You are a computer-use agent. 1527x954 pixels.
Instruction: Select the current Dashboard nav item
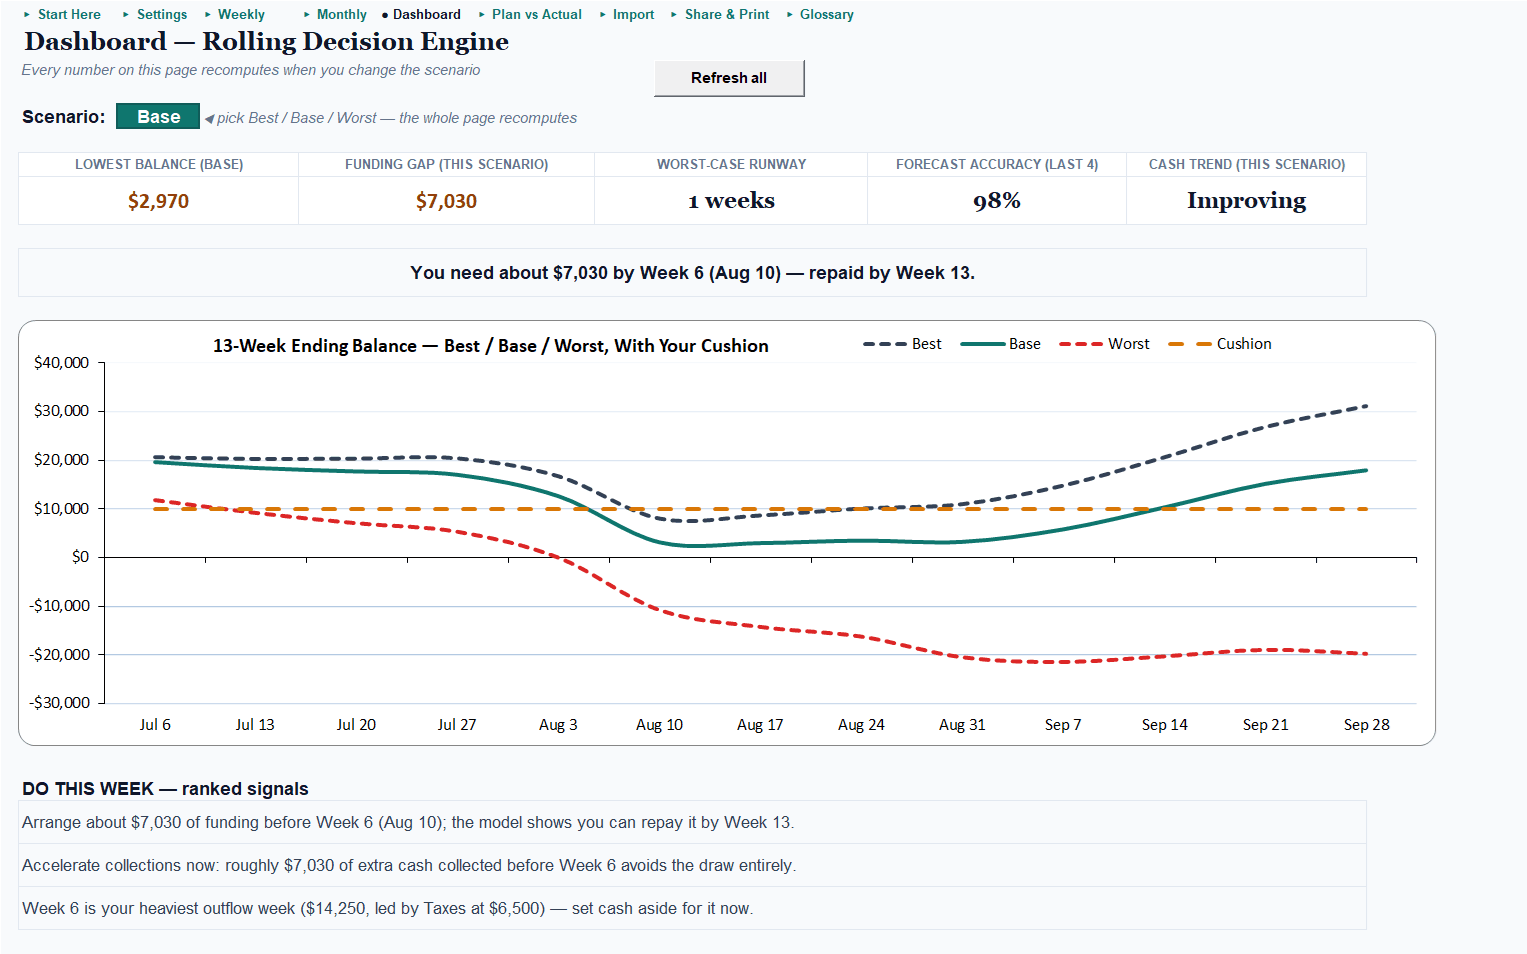(x=427, y=14)
